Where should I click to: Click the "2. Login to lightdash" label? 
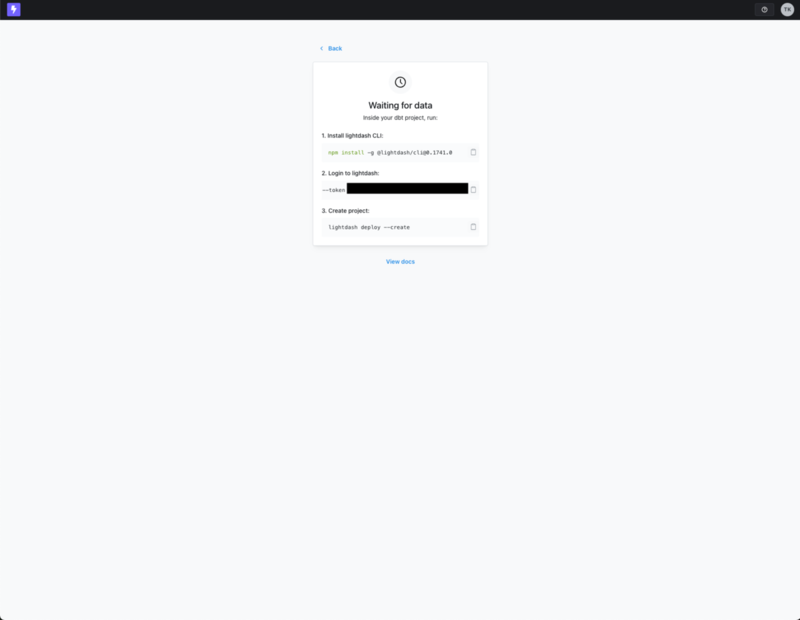tap(350, 173)
